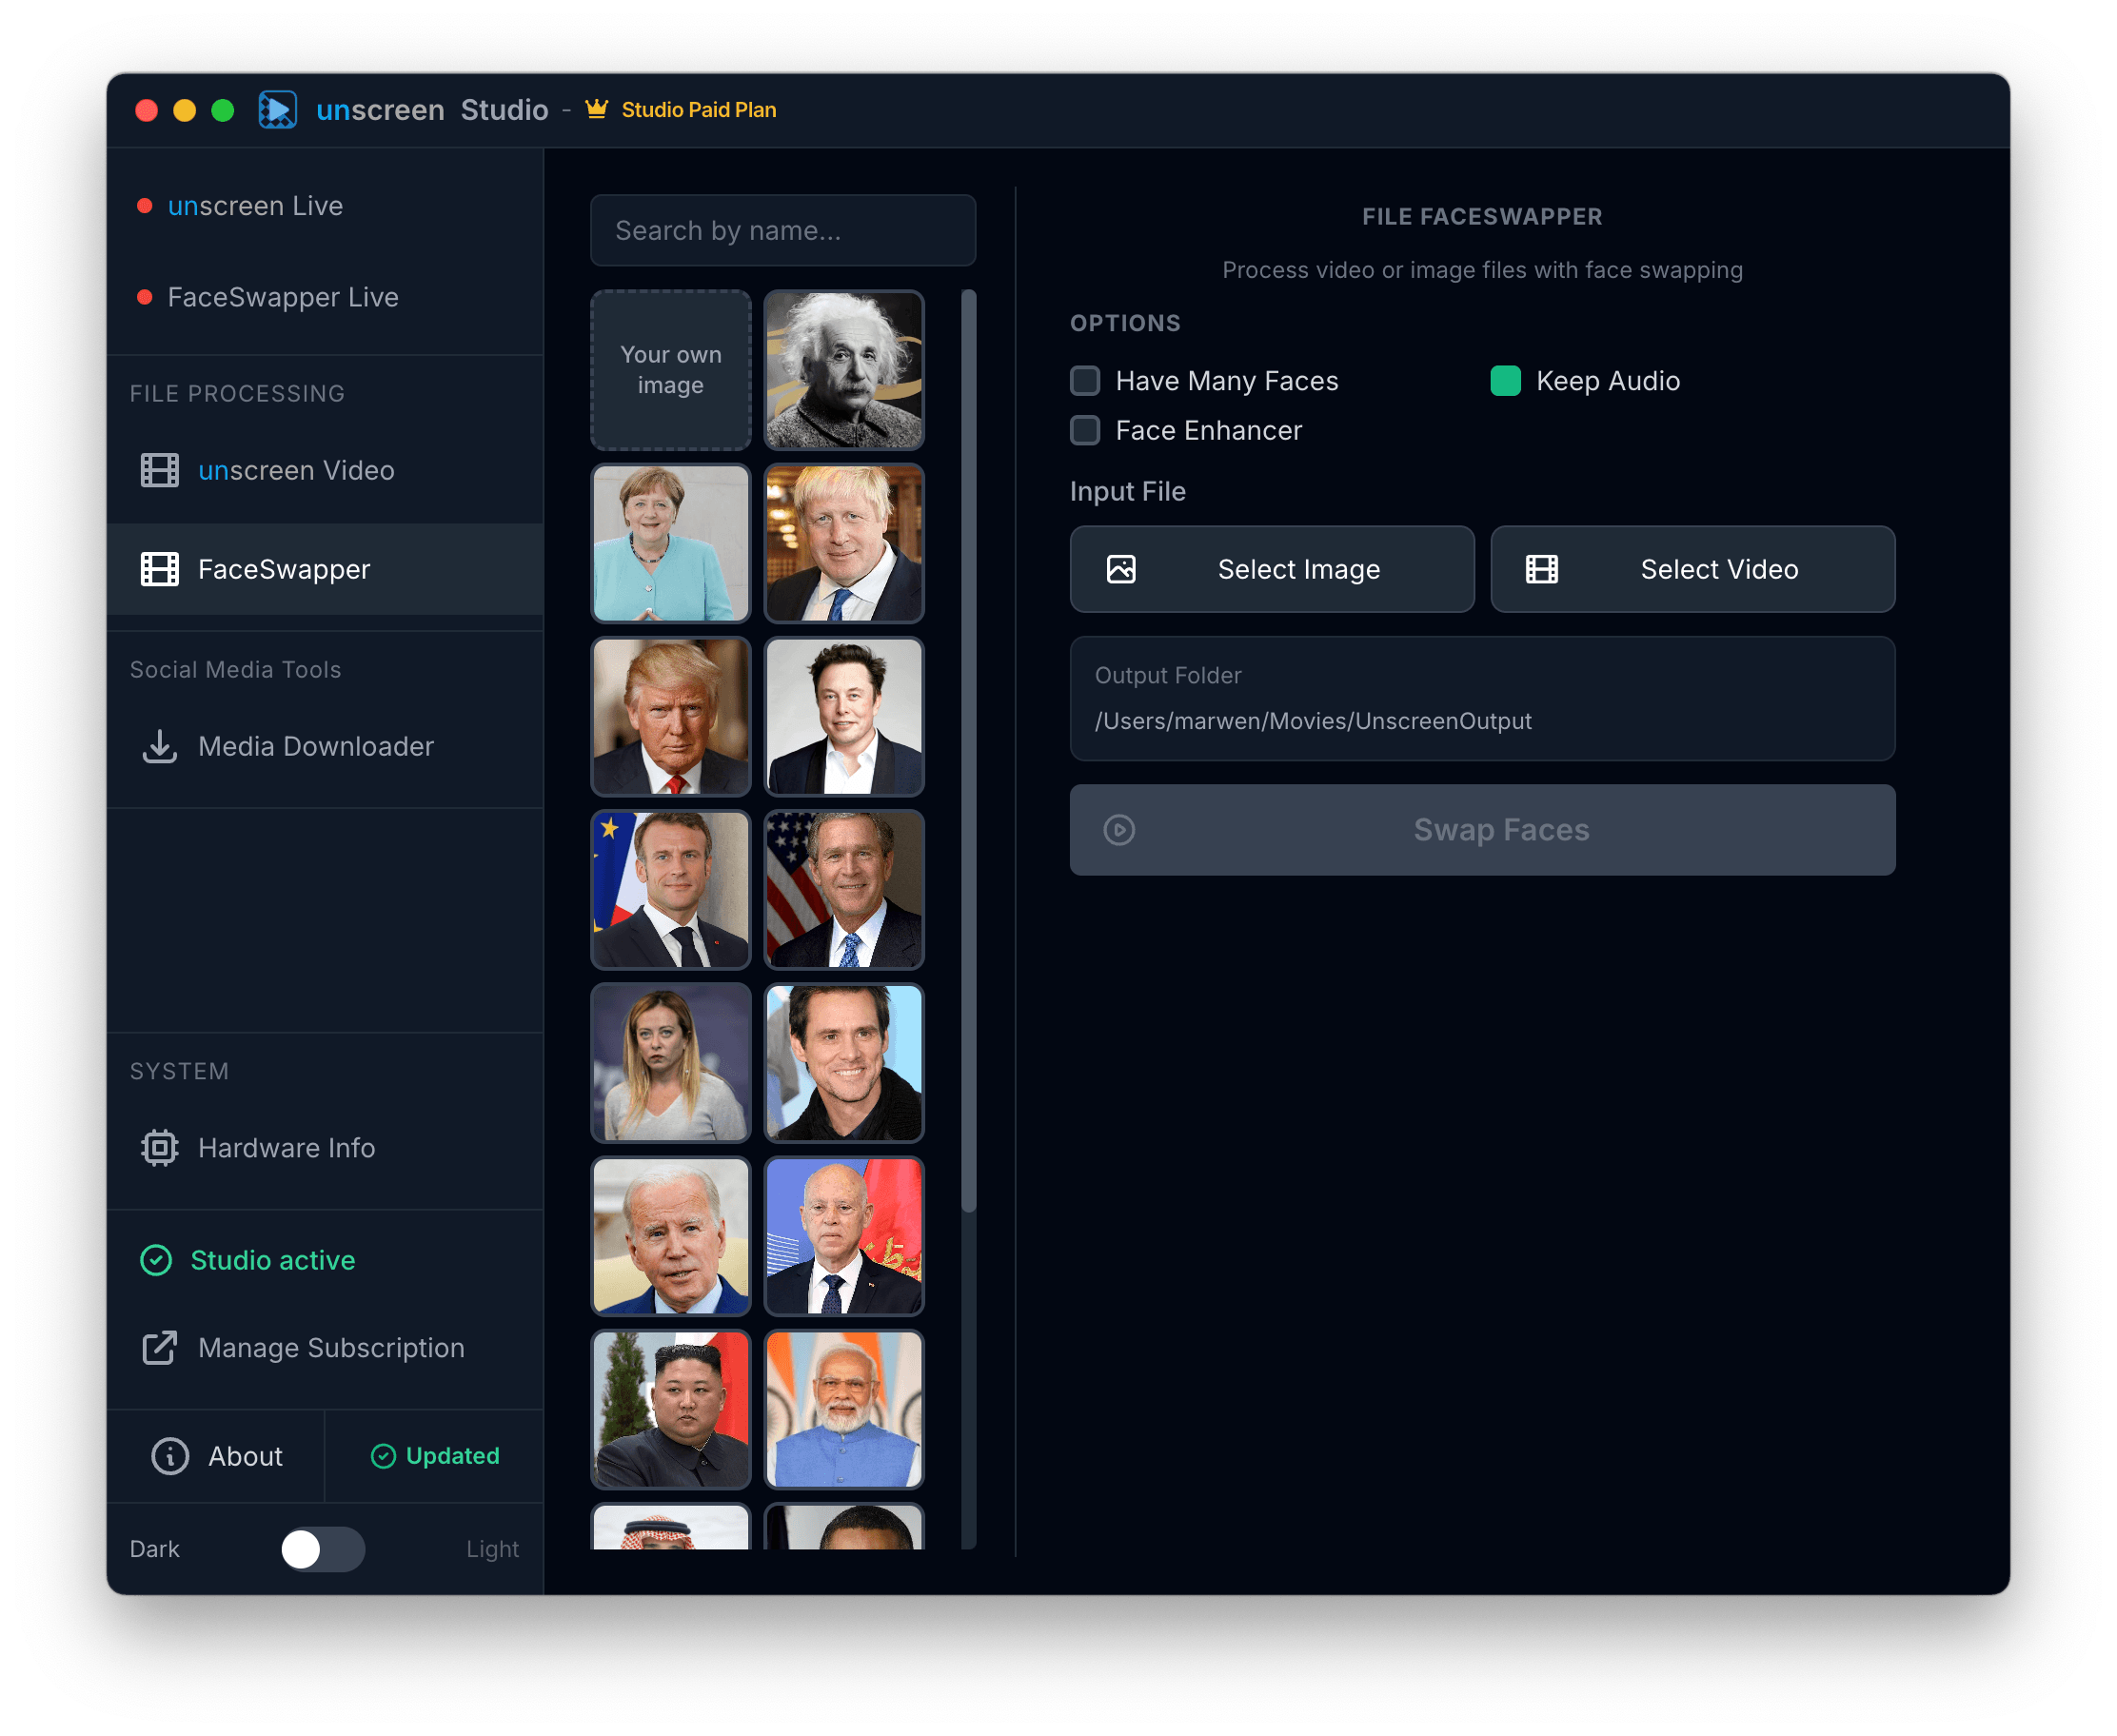Click the image icon inside Select Image
This screenshot has height=1736, width=2117.
pyautogui.click(x=1121, y=569)
